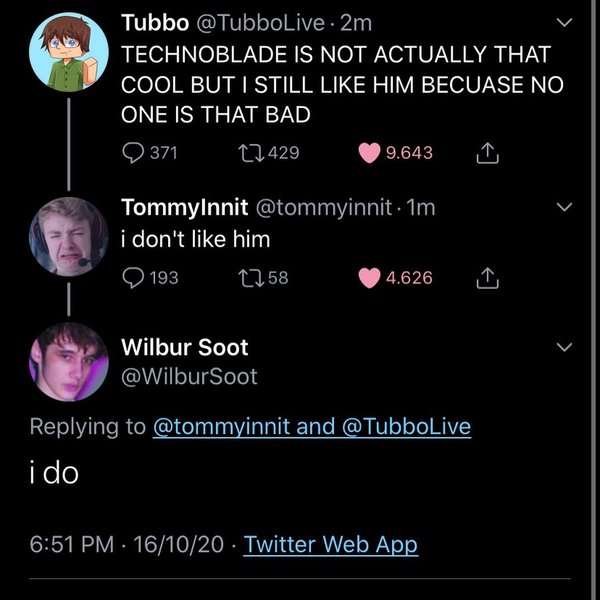Follow the @TubboLive mention link
The height and width of the screenshot is (600, 600).
pyautogui.click(x=406, y=427)
